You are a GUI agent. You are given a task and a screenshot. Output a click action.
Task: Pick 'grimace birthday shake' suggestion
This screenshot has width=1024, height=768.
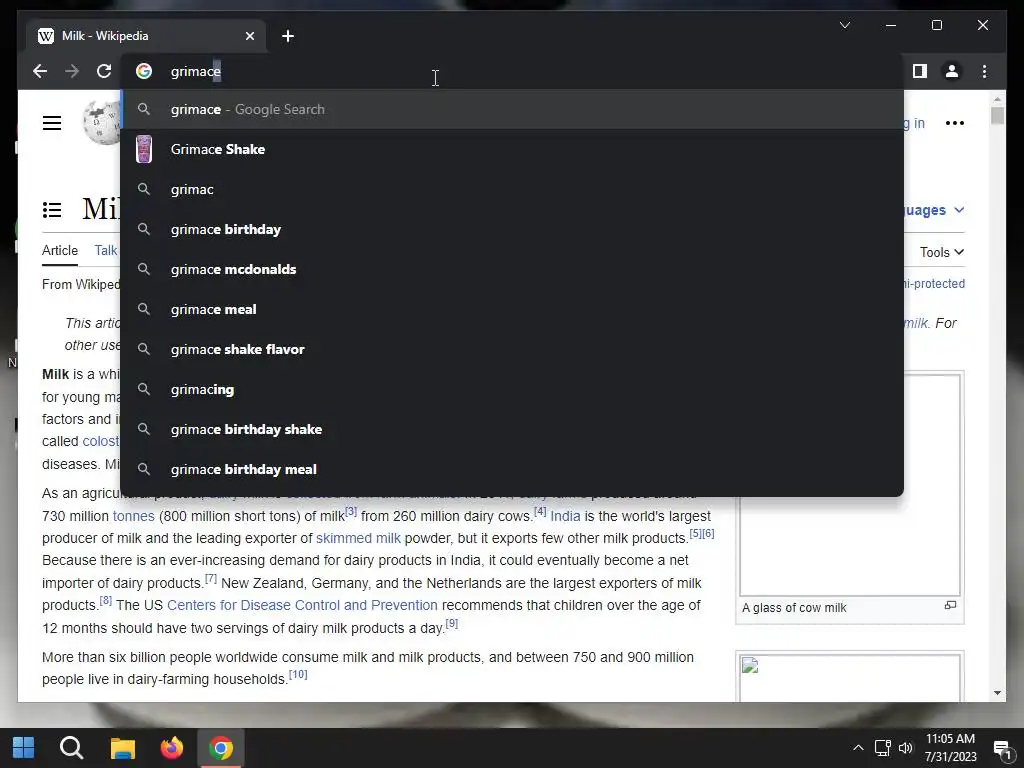512,429
